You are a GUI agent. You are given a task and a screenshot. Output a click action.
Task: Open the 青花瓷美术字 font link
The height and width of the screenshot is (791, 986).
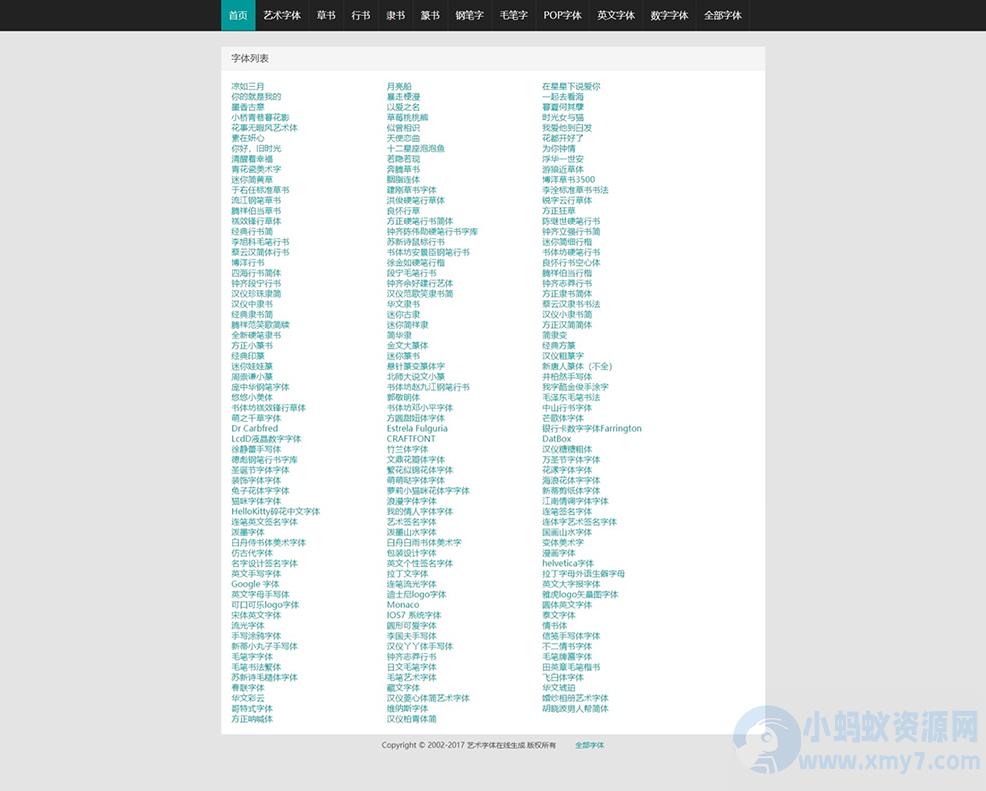click(256, 169)
